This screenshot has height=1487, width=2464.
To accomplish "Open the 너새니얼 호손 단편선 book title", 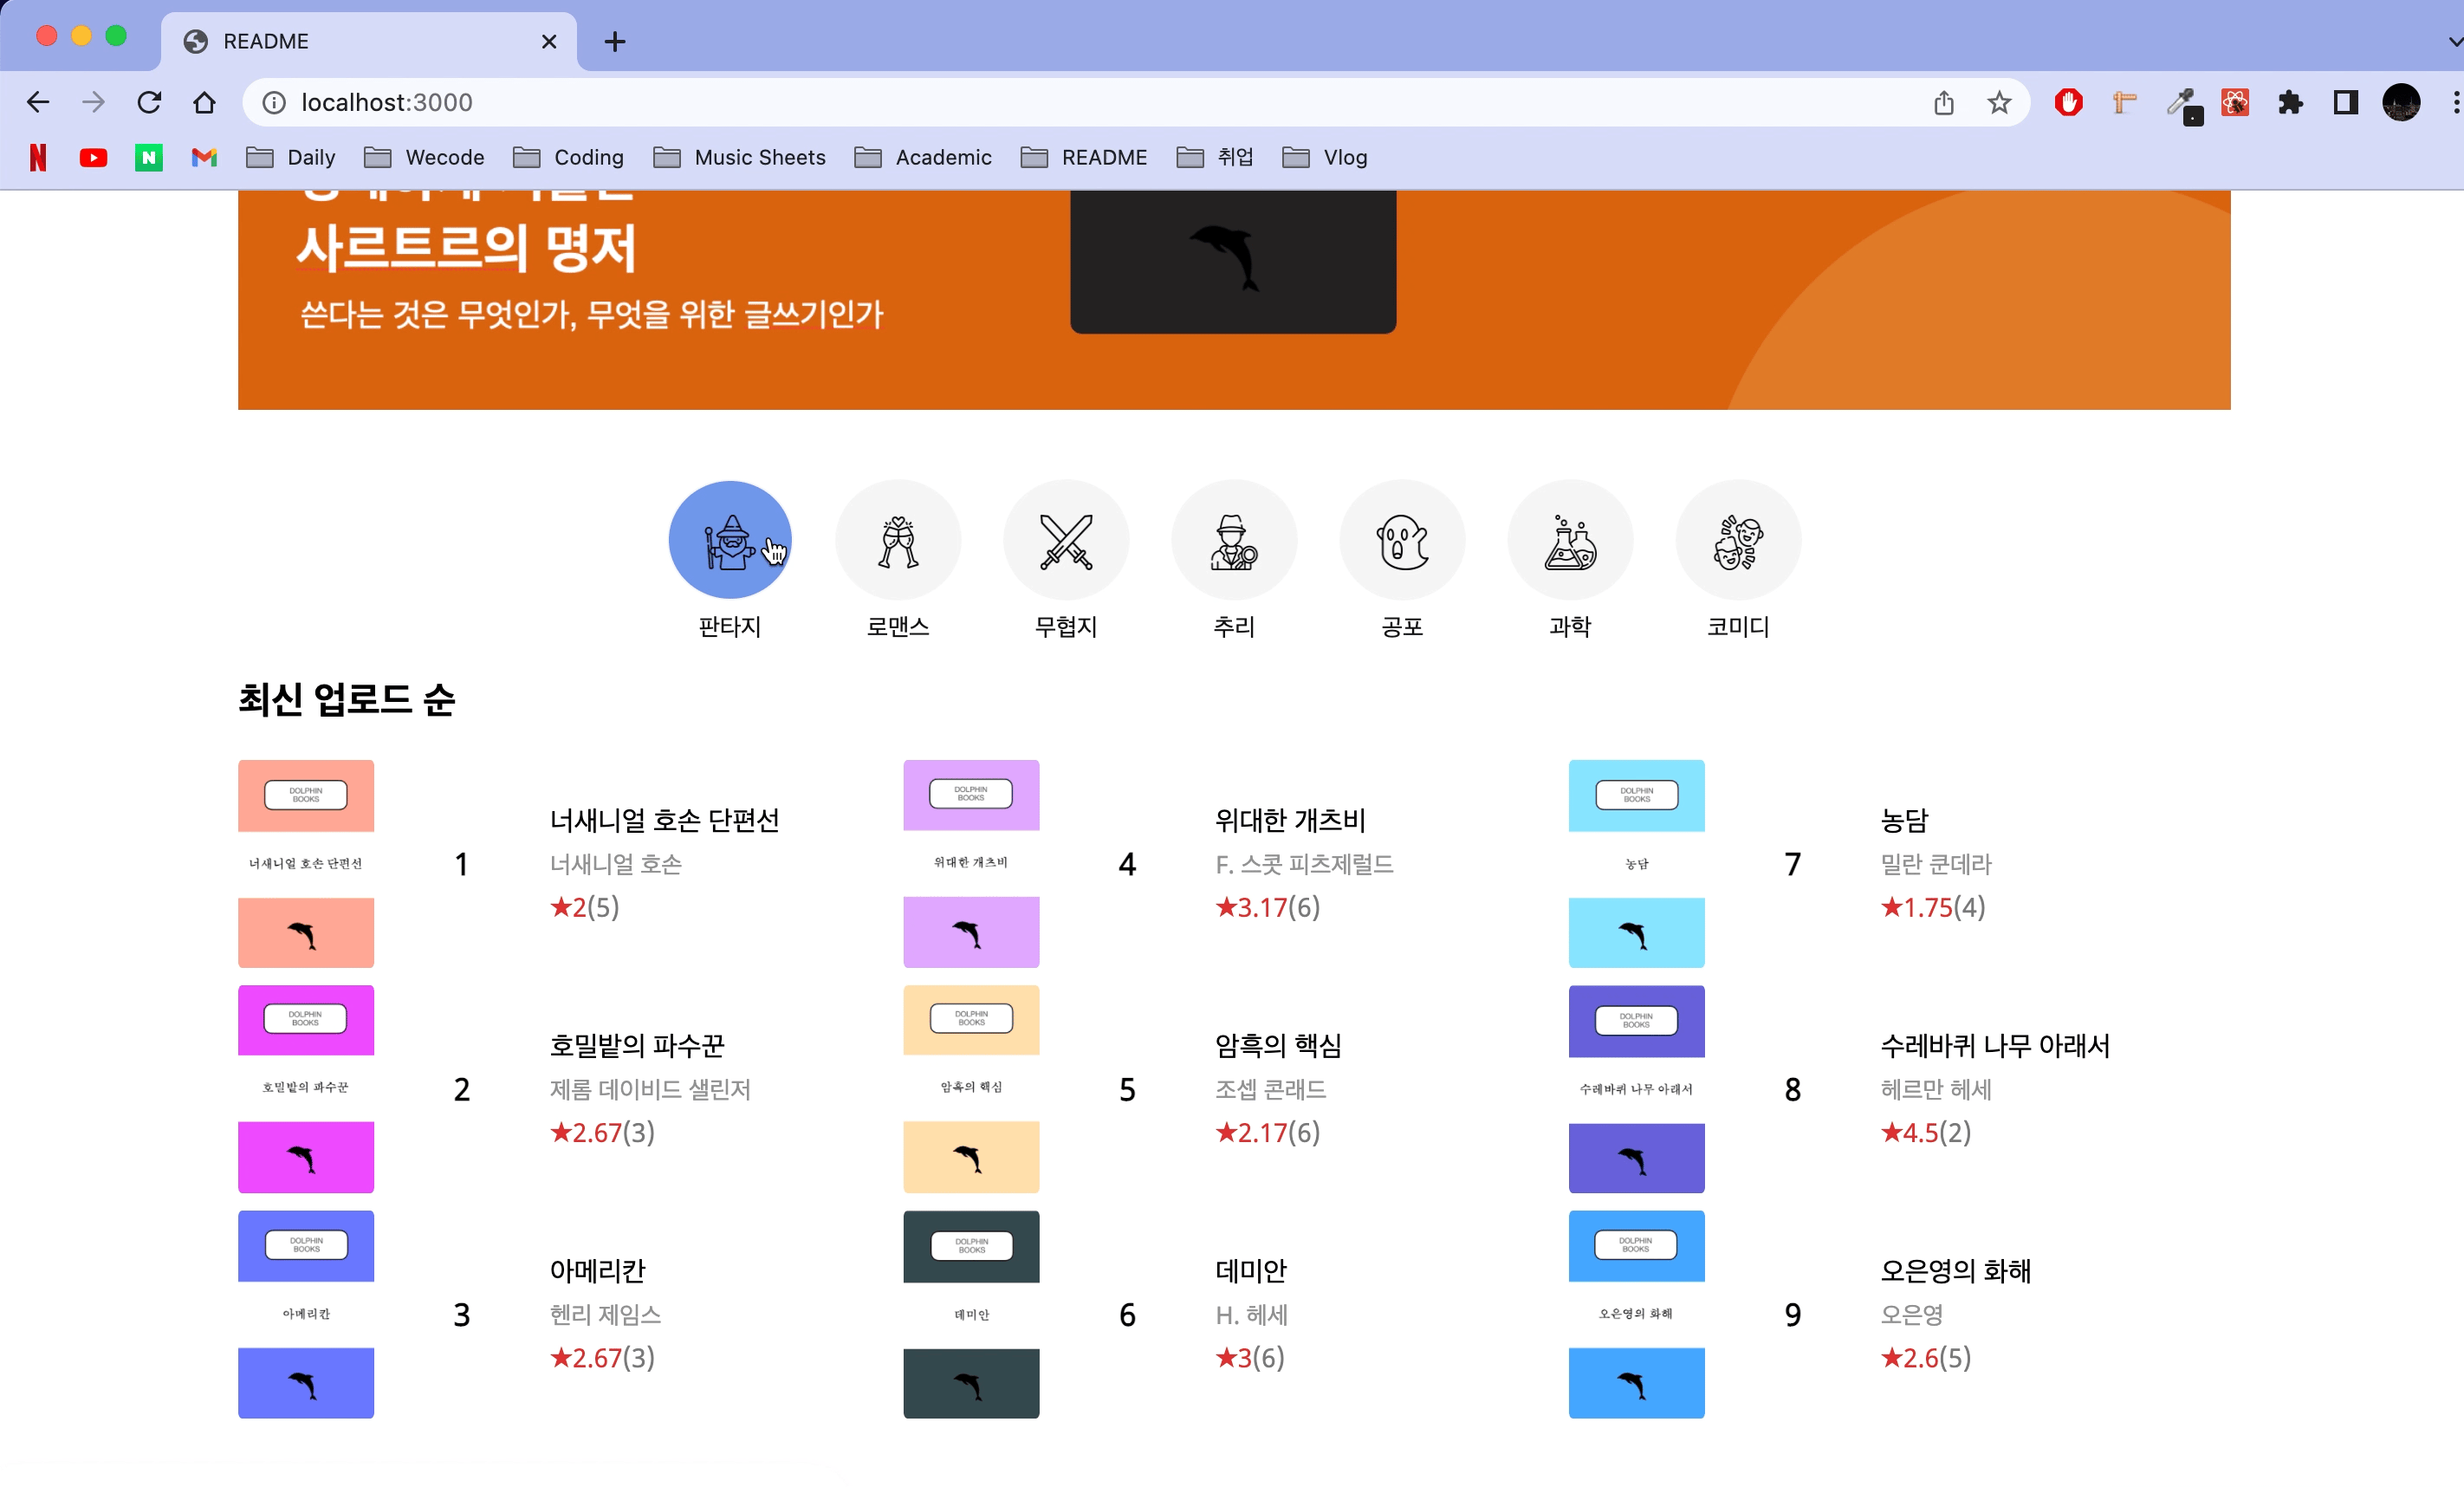I will (x=664, y=820).
